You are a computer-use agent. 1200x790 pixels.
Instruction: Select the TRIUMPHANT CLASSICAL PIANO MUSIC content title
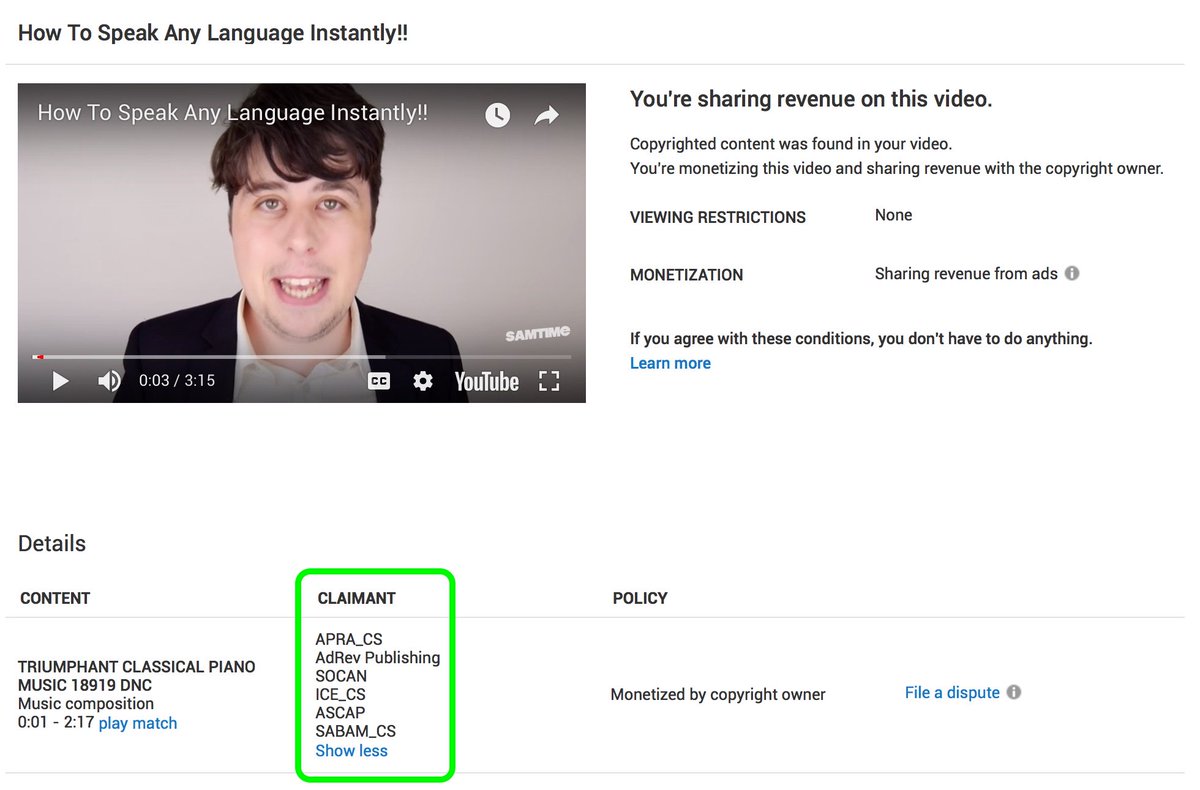click(x=137, y=676)
